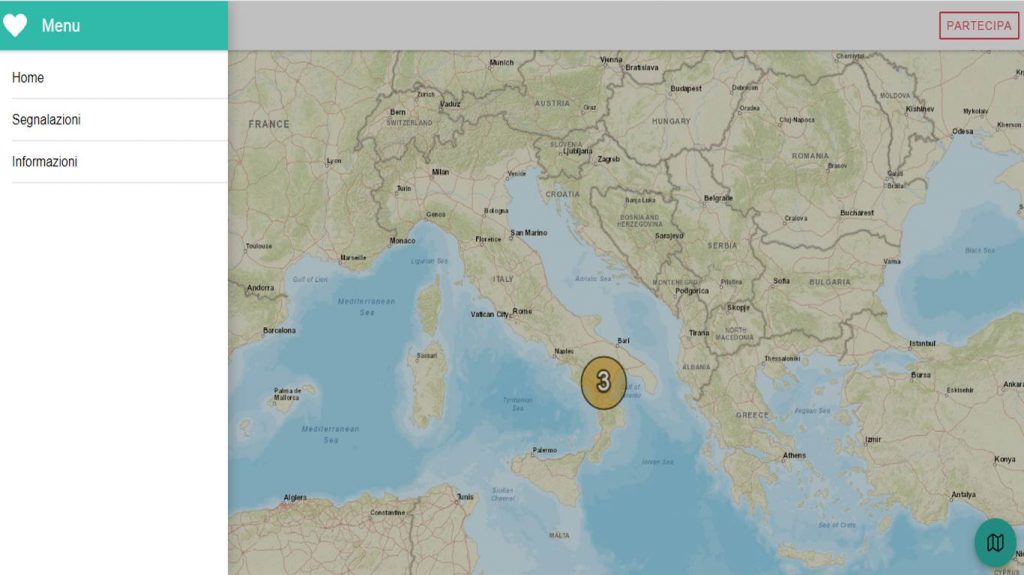
Task: Select Athens on the map
Action: (x=794, y=455)
